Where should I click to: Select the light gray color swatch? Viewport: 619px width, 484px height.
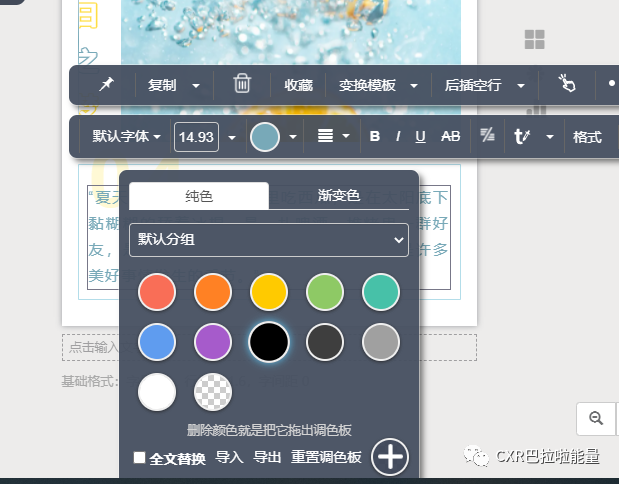pyautogui.click(x=381, y=342)
